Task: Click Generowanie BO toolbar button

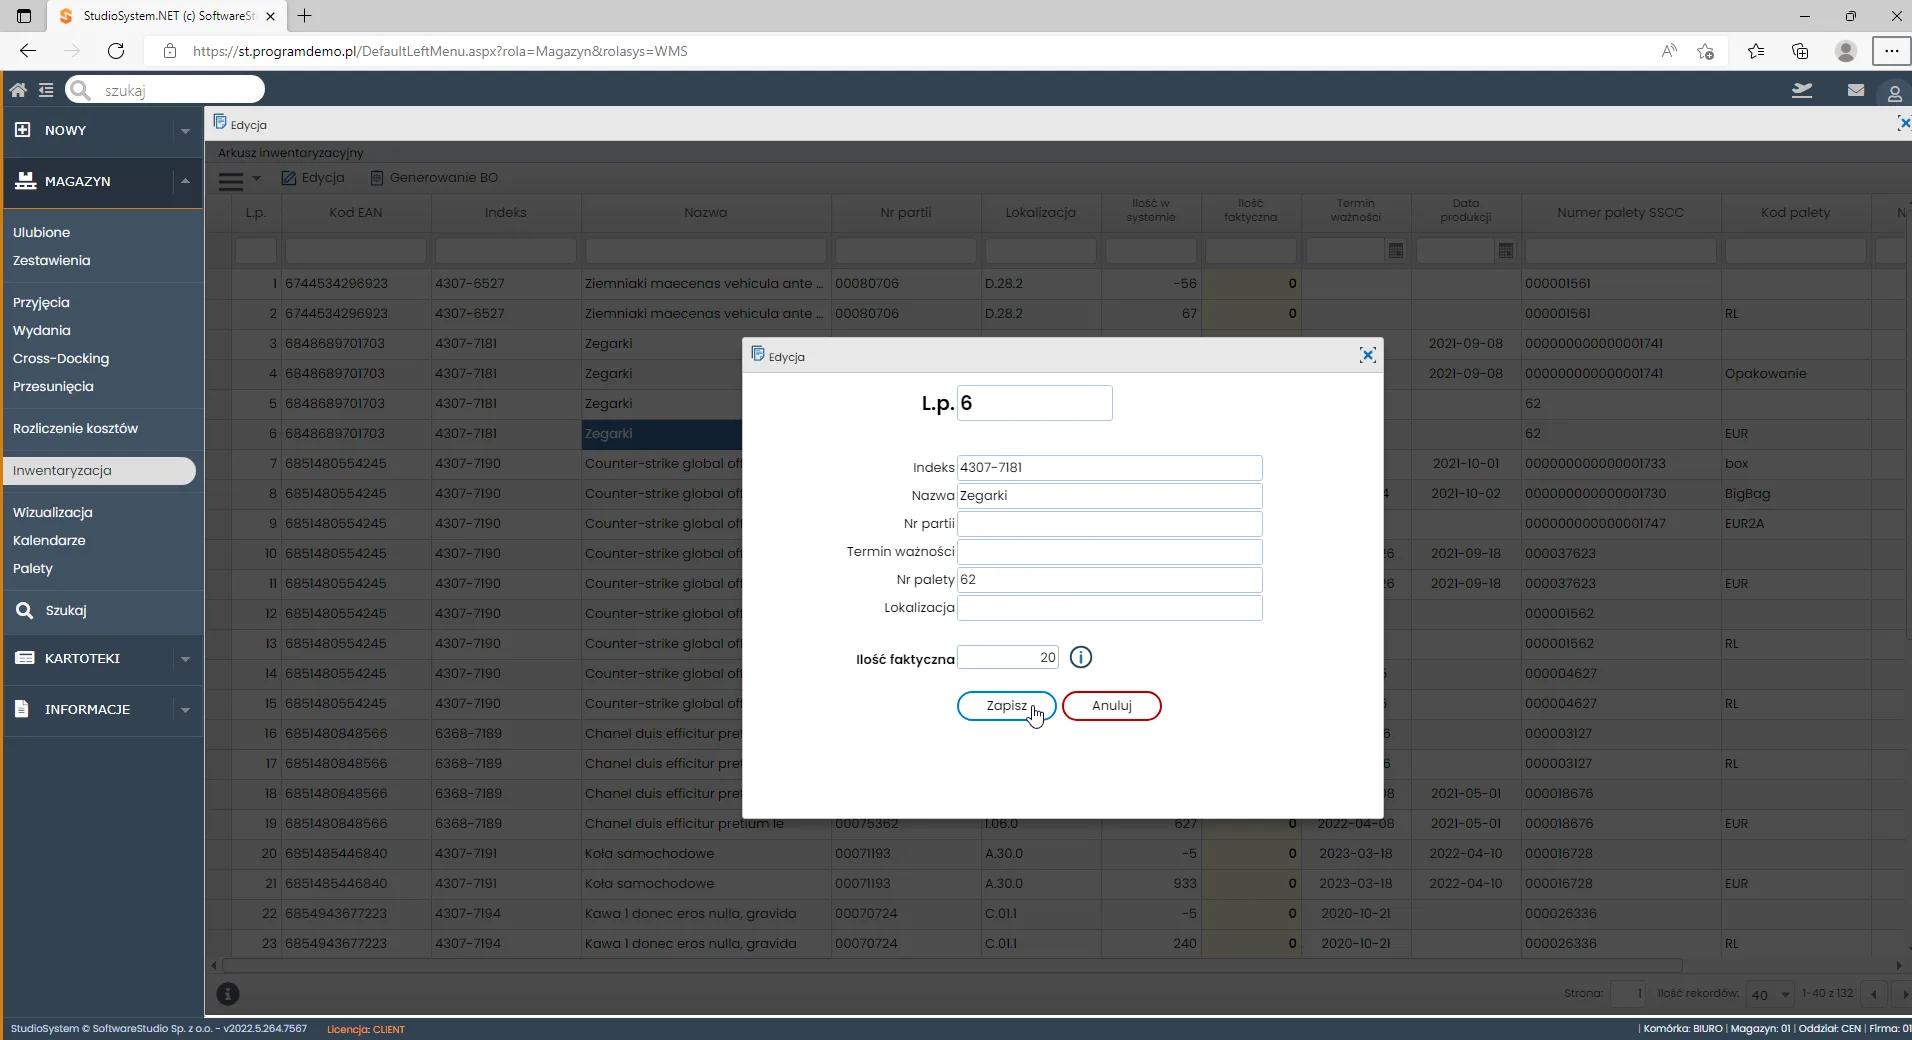Action: point(434,178)
